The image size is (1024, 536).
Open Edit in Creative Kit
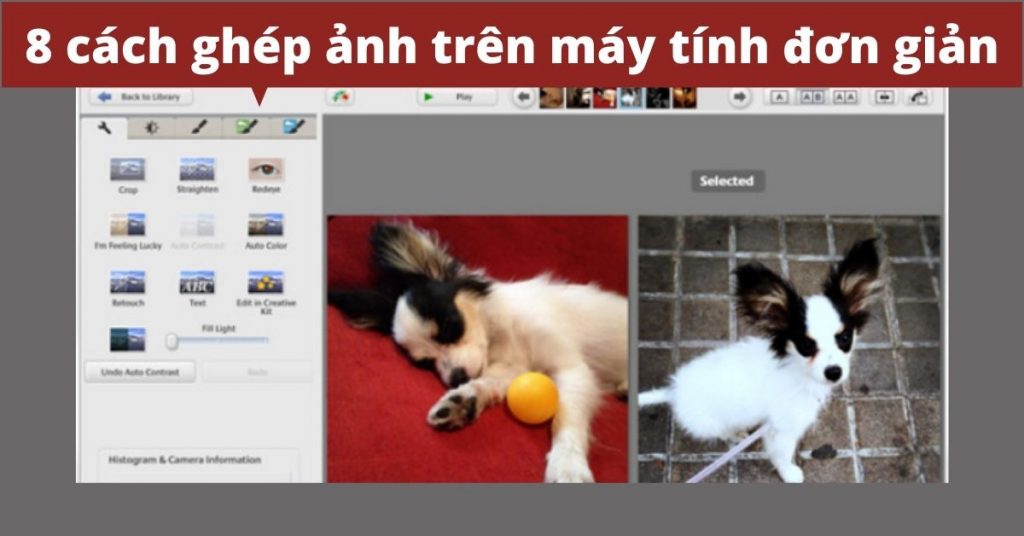click(x=266, y=292)
